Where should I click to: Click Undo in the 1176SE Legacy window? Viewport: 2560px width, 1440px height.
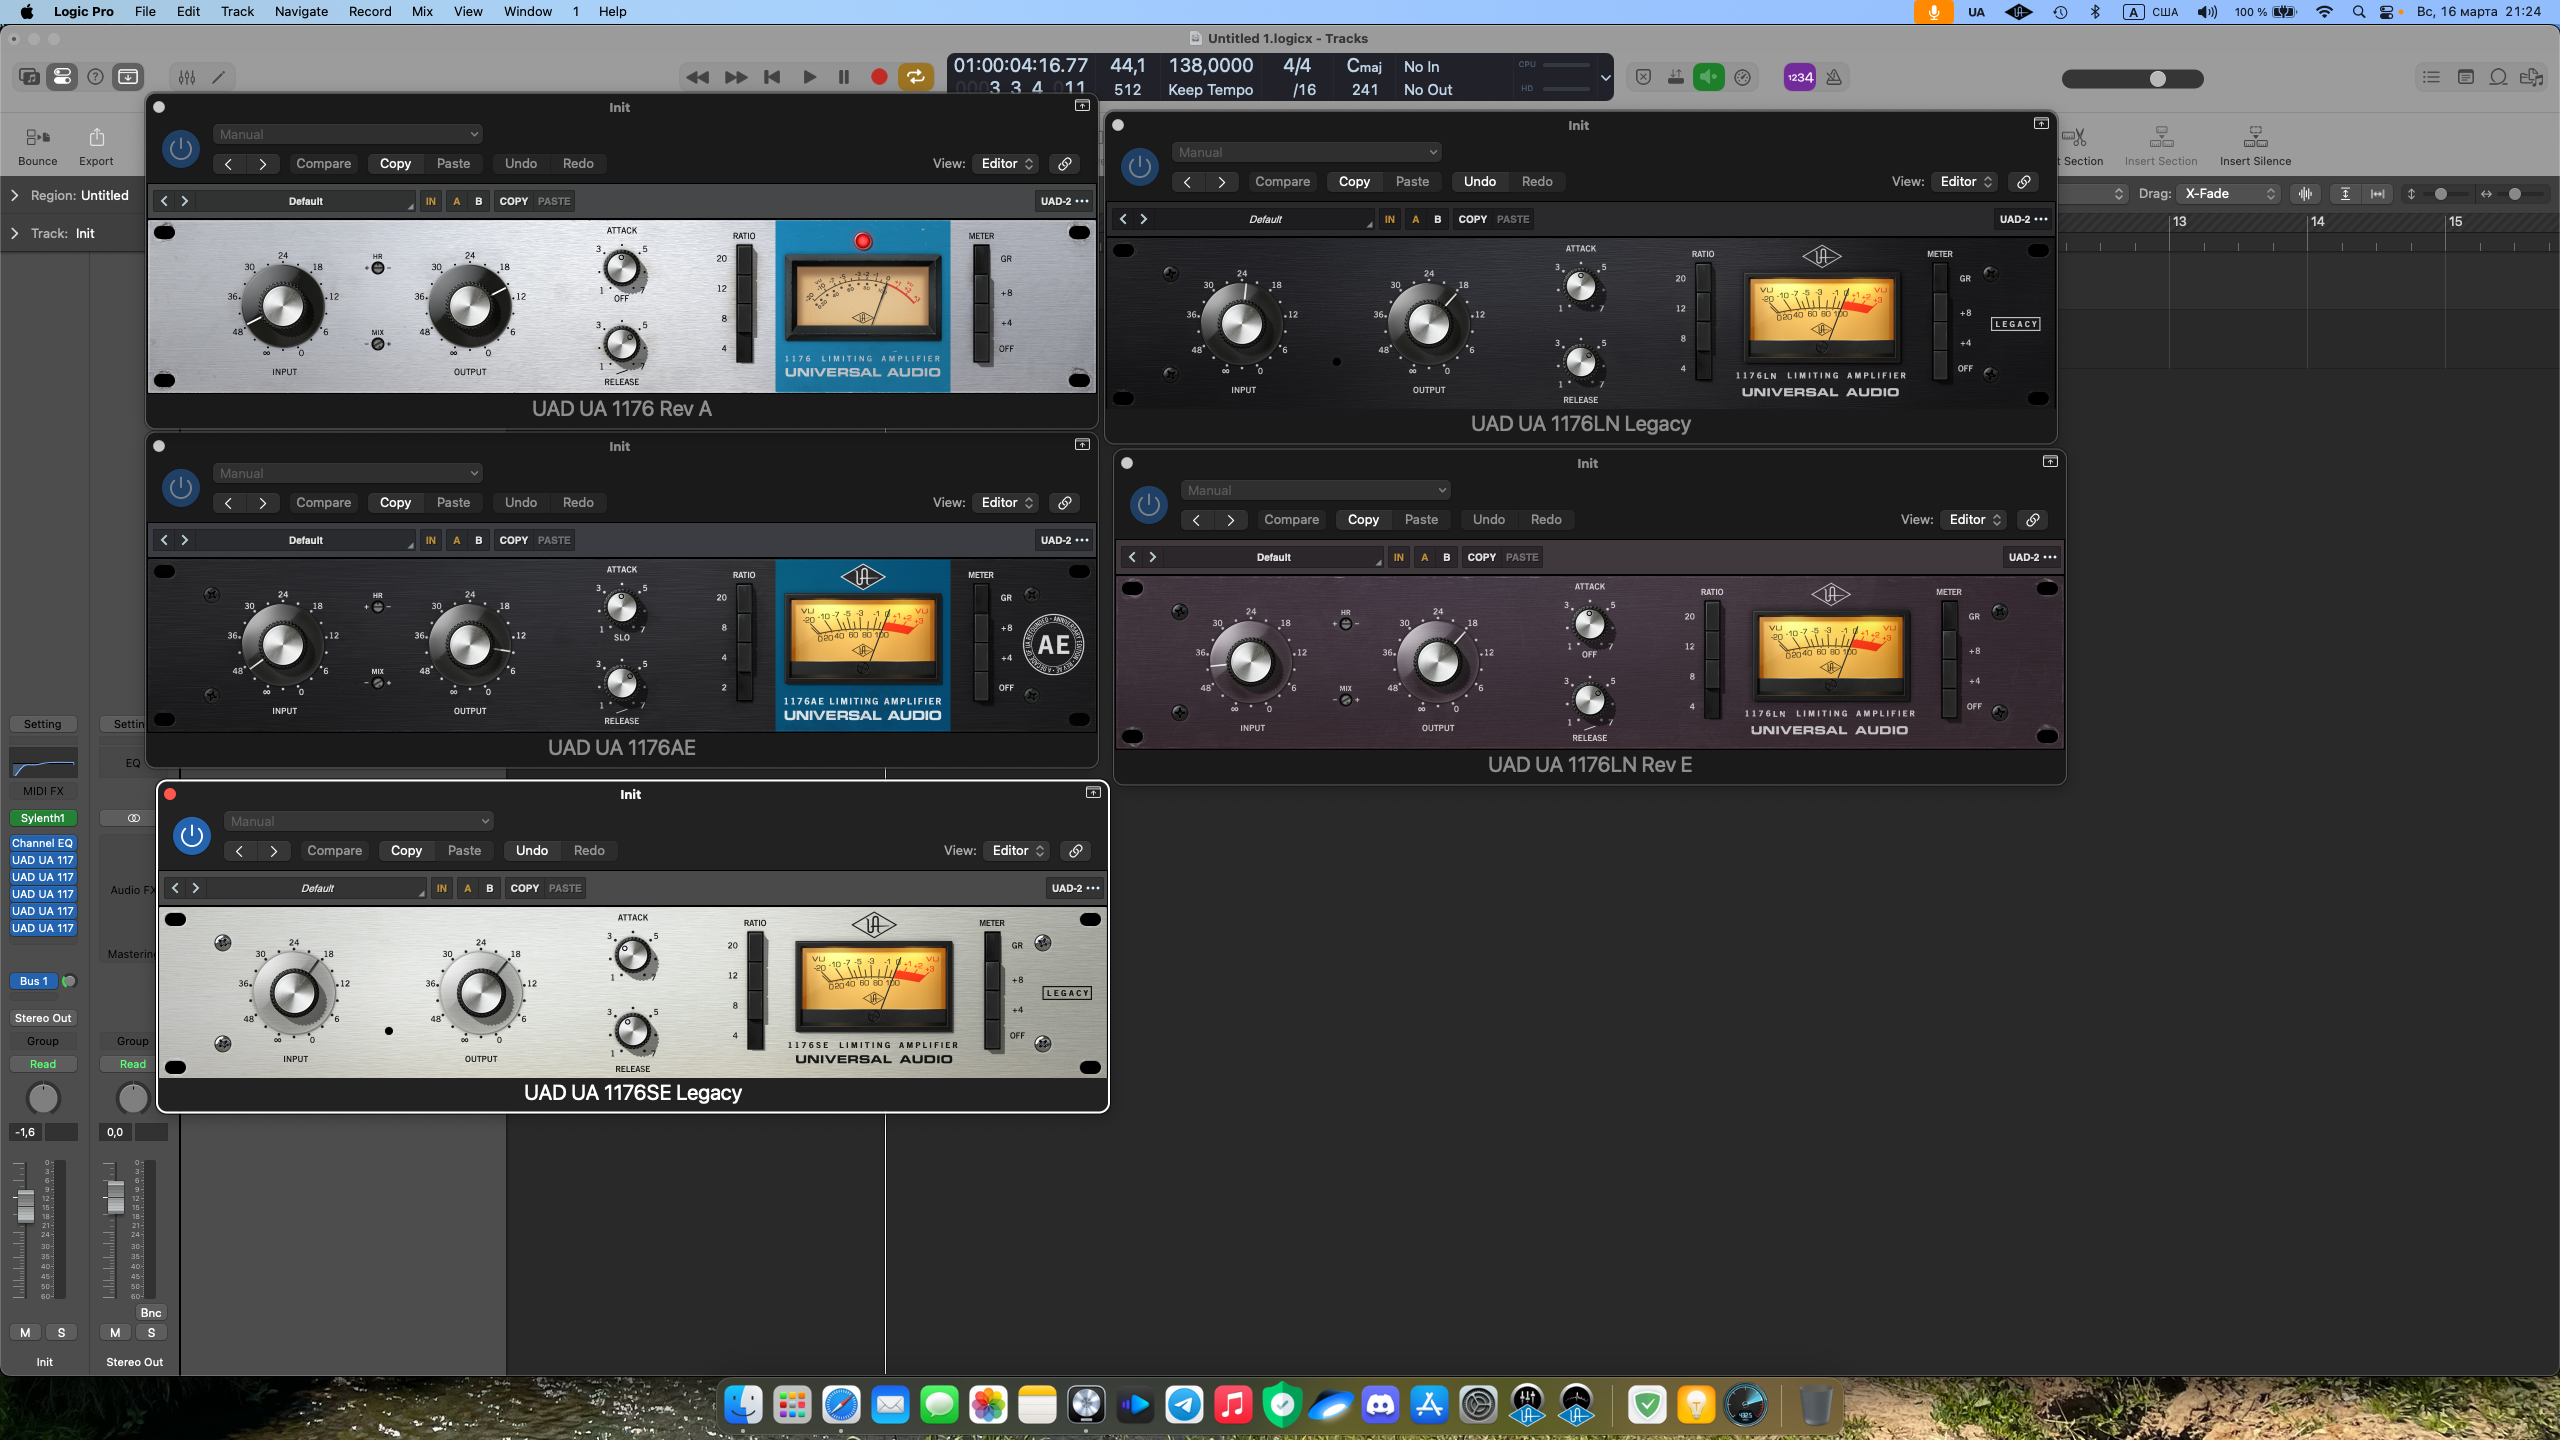(x=531, y=851)
